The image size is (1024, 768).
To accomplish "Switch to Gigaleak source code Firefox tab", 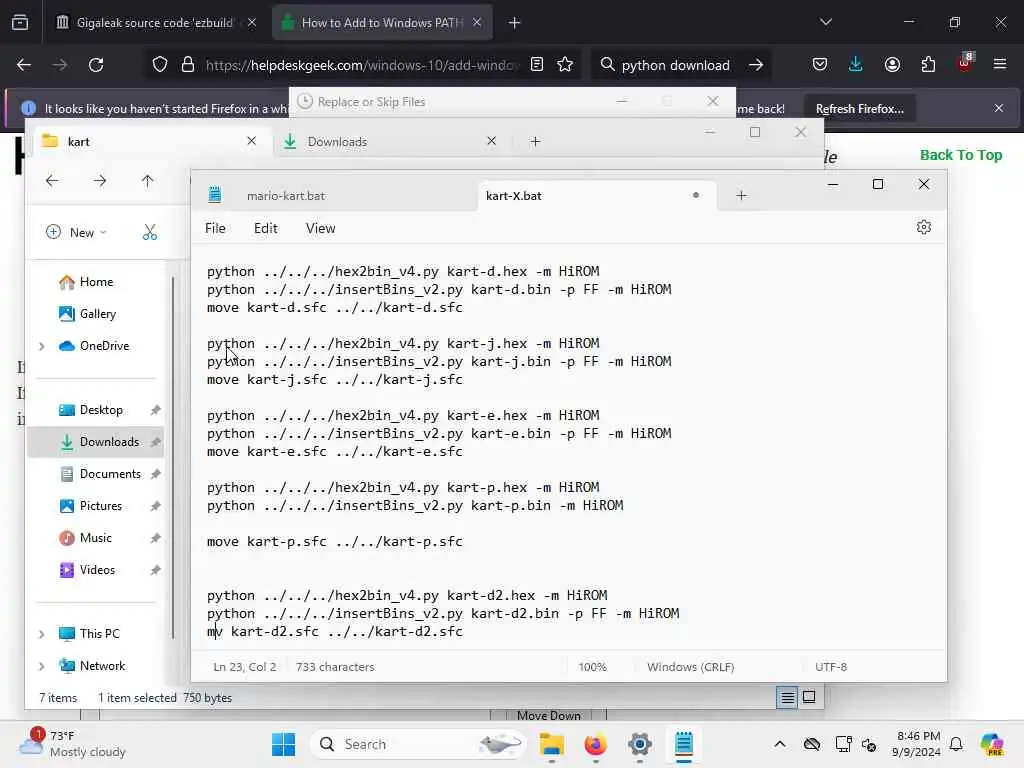I will 154,23.
